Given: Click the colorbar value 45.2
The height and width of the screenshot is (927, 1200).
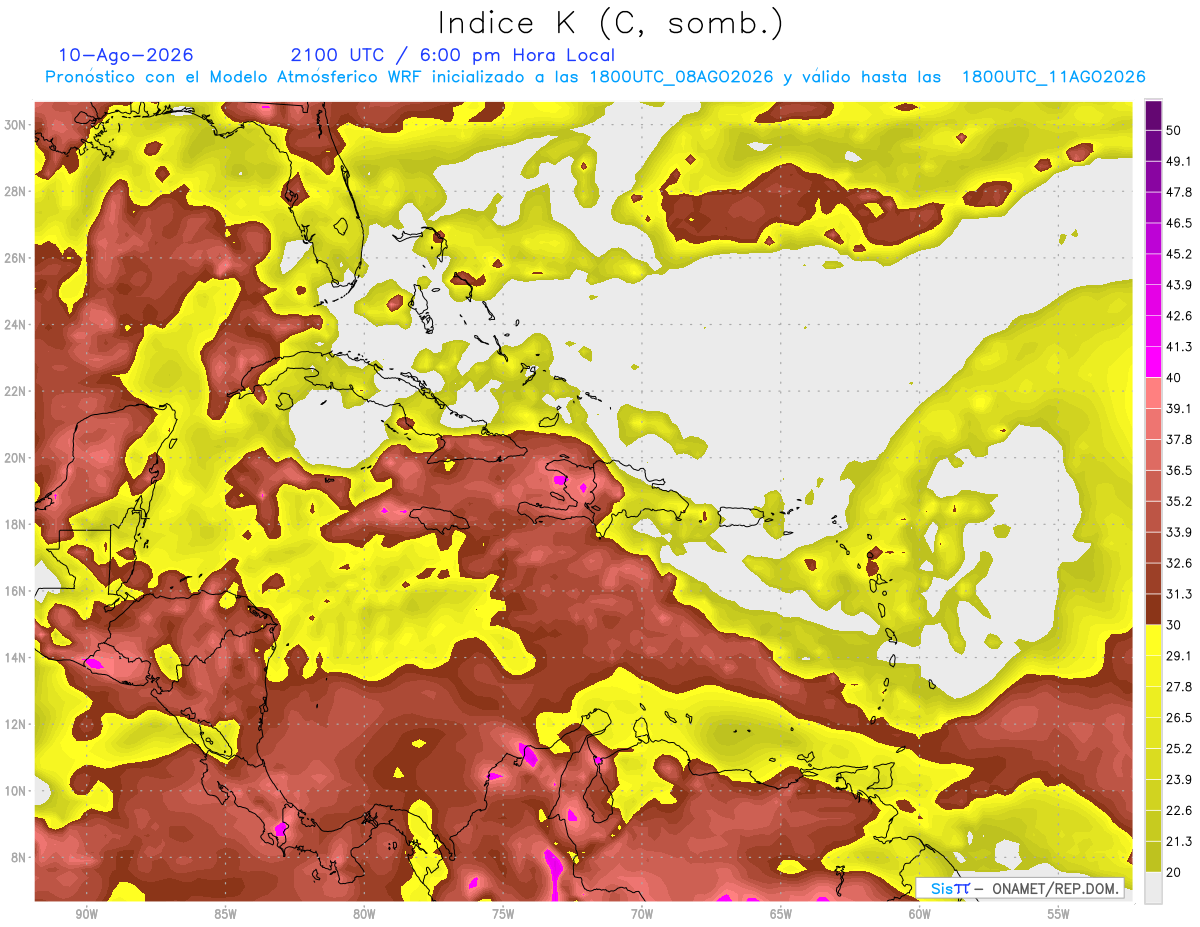Looking at the screenshot, I should pyautogui.click(x=1178, y=254).
